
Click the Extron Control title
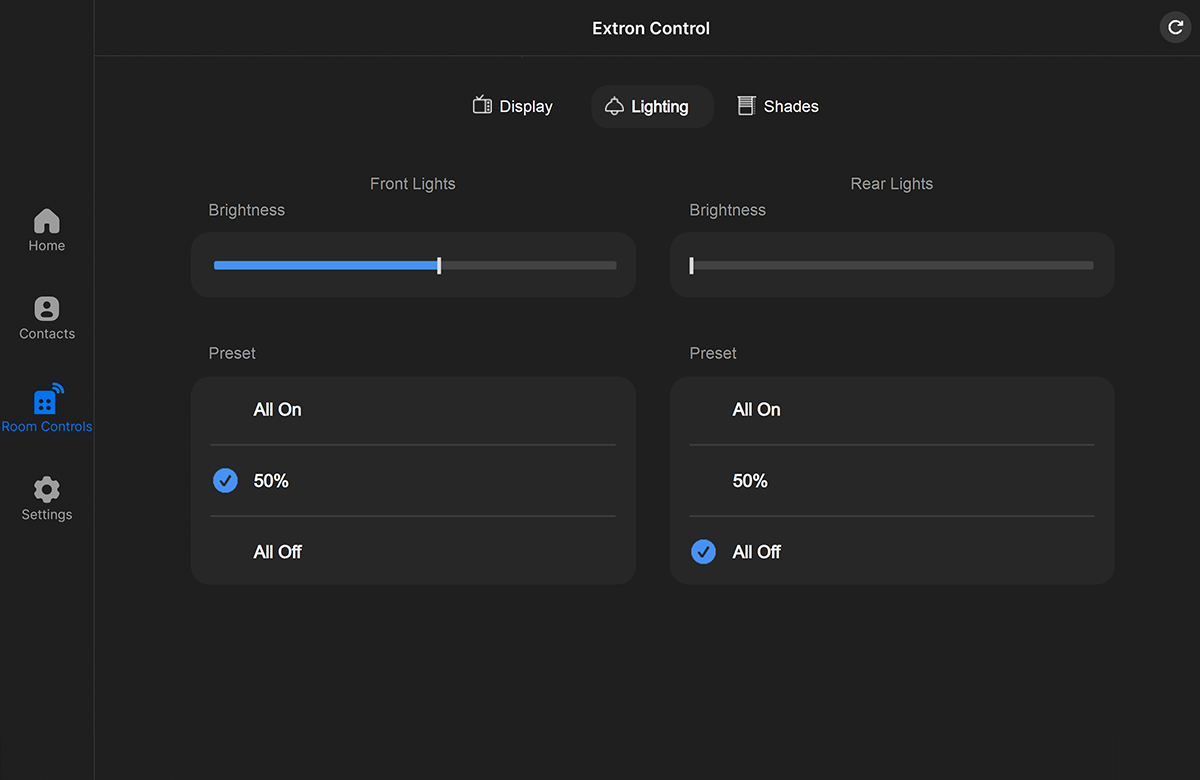[x=651, y=28]
